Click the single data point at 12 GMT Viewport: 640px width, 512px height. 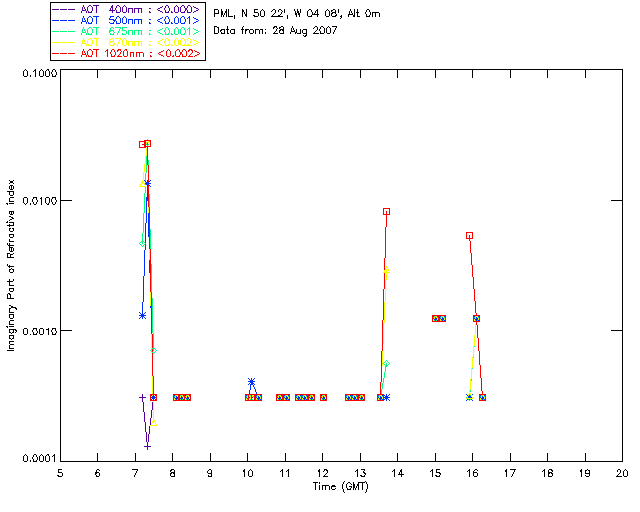click(323, 397)
